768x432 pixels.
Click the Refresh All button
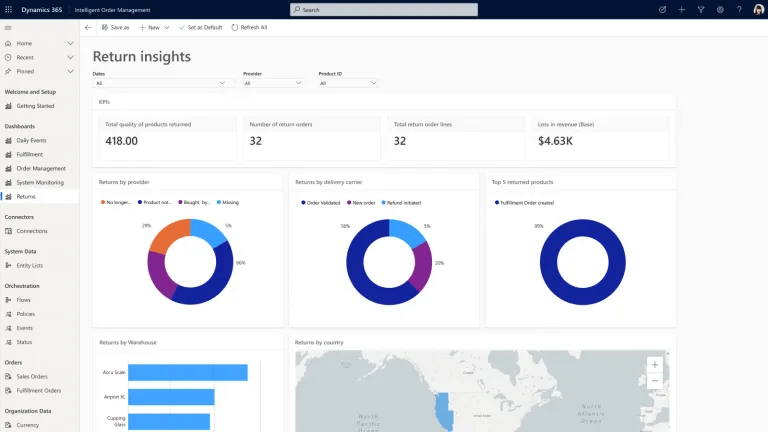coord(250,27)
